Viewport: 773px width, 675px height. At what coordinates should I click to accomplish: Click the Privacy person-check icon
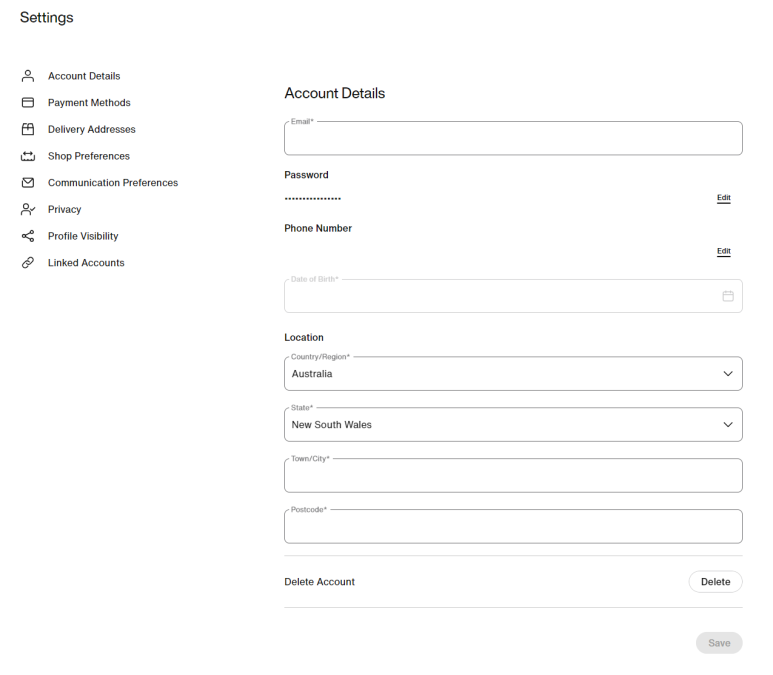[28, 210]
